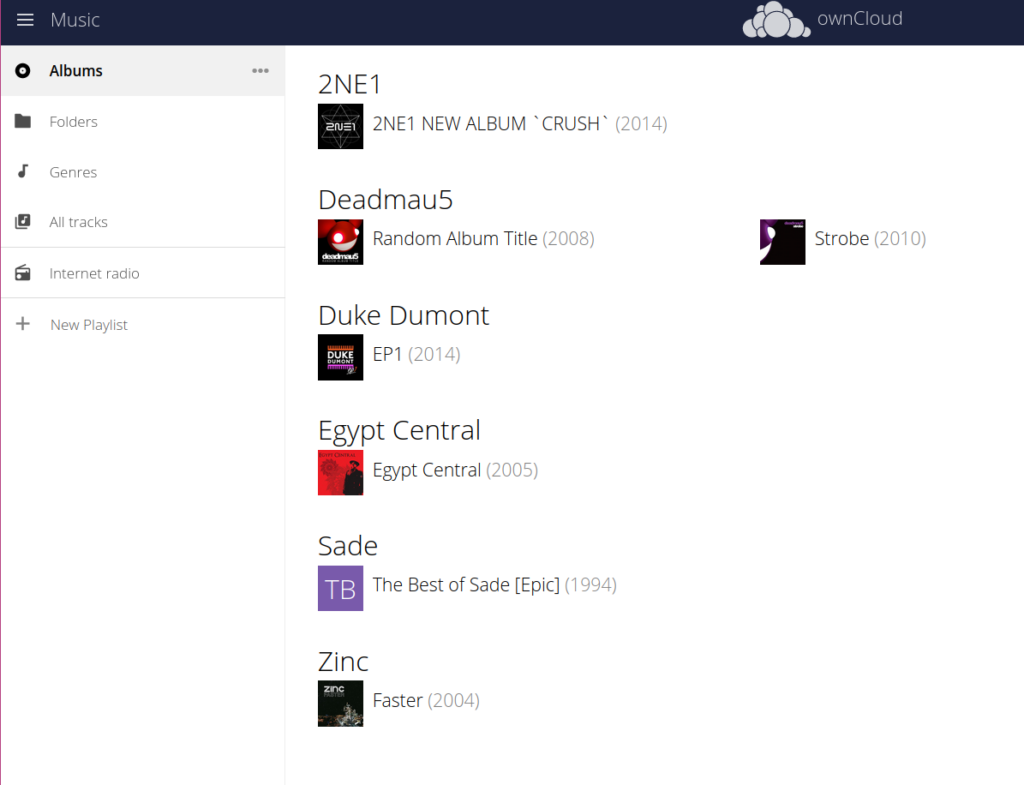
Task: Click the Genres music note icon
Action: pos(23,171)
